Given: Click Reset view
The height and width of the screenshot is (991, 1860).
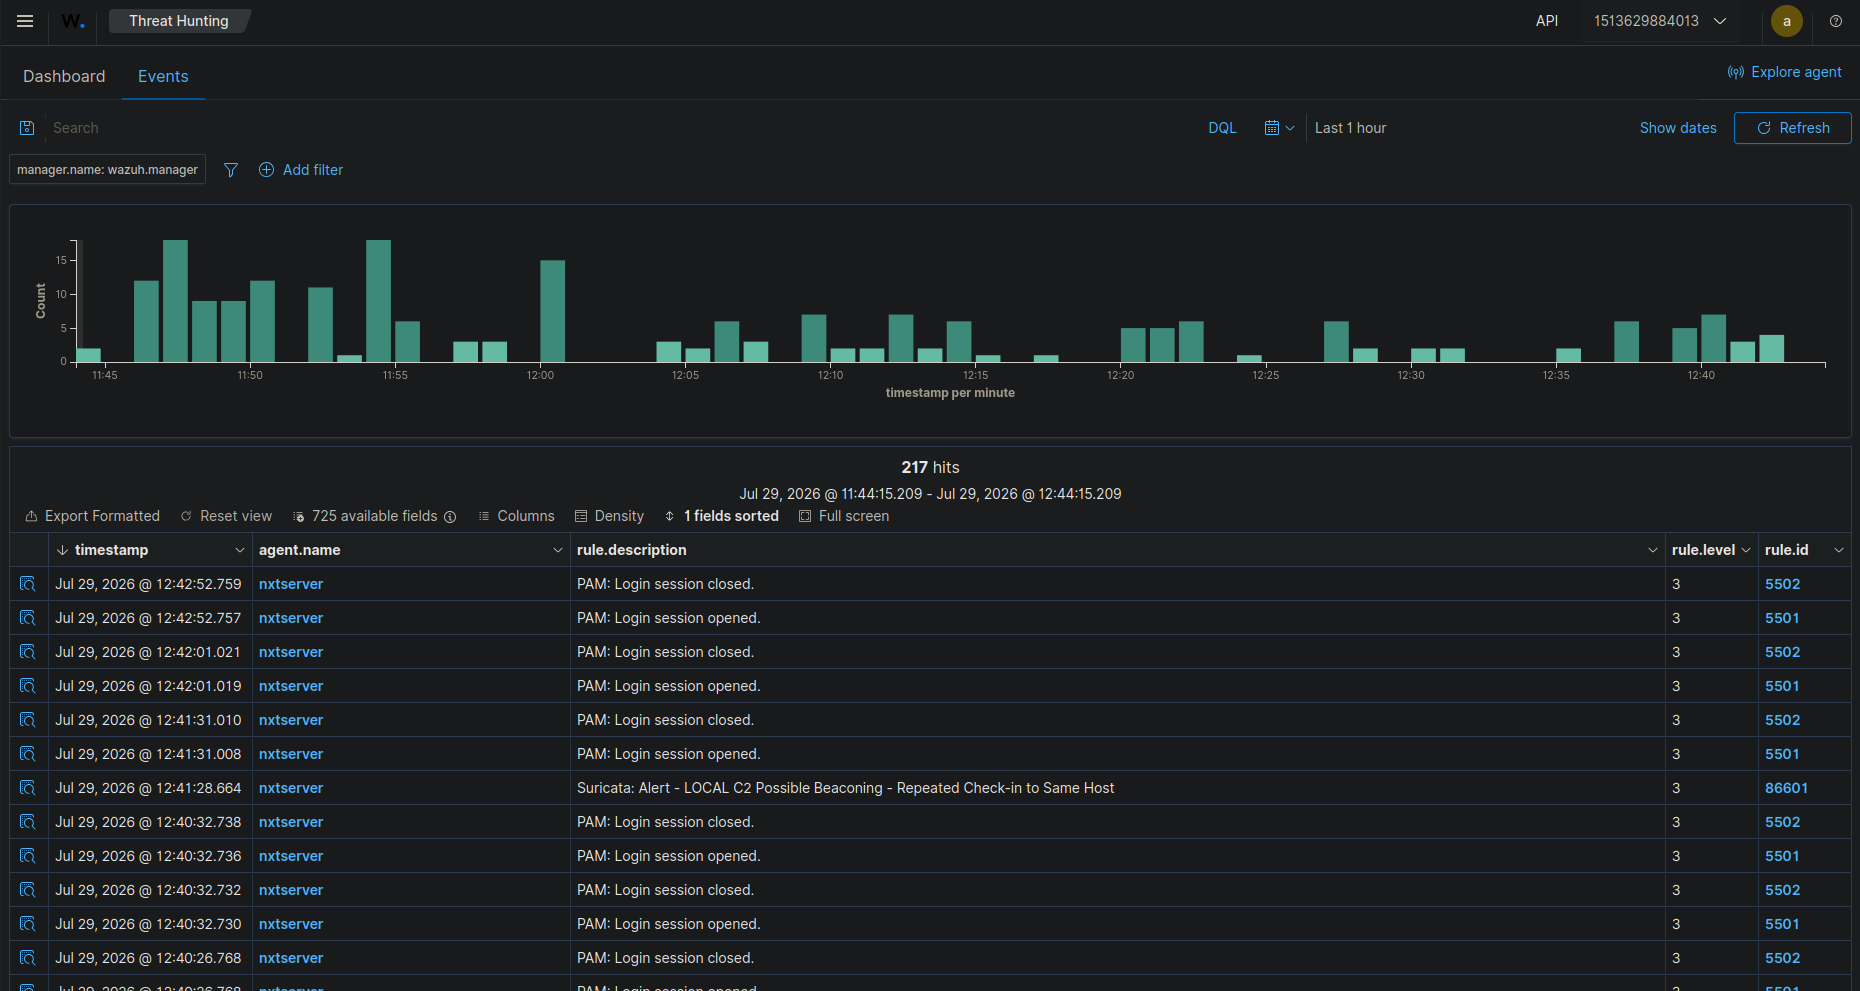Looking at the screenshot, I should click(x=226, y=516).
